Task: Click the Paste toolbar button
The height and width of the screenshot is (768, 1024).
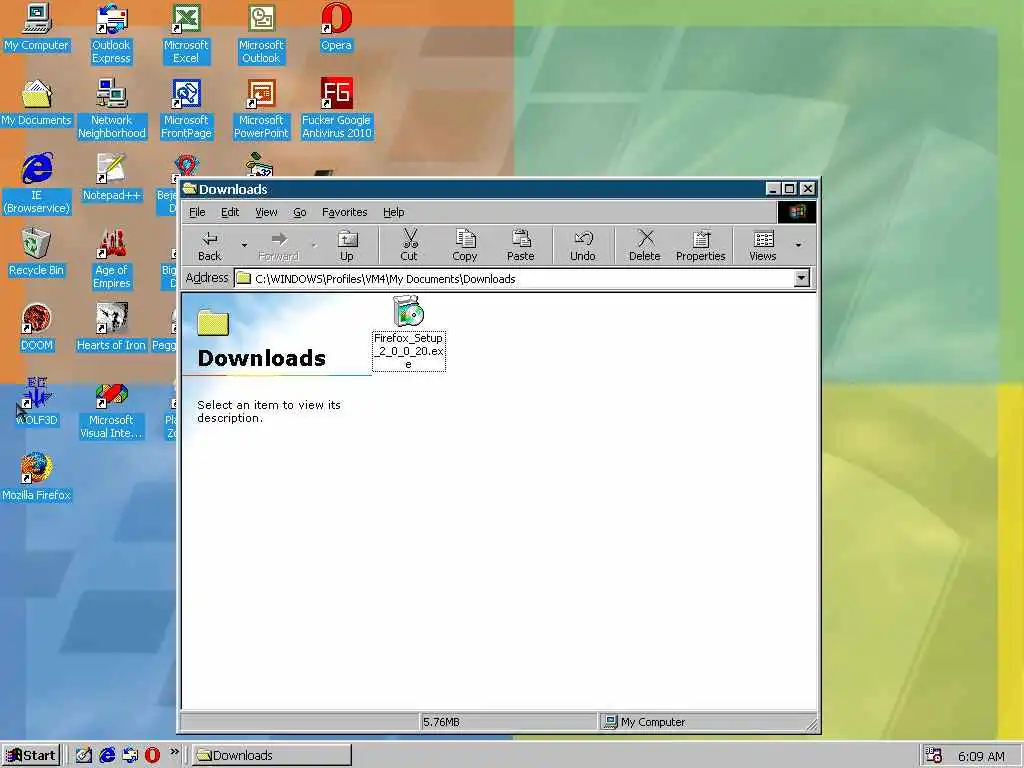Action: coord(520,246)
